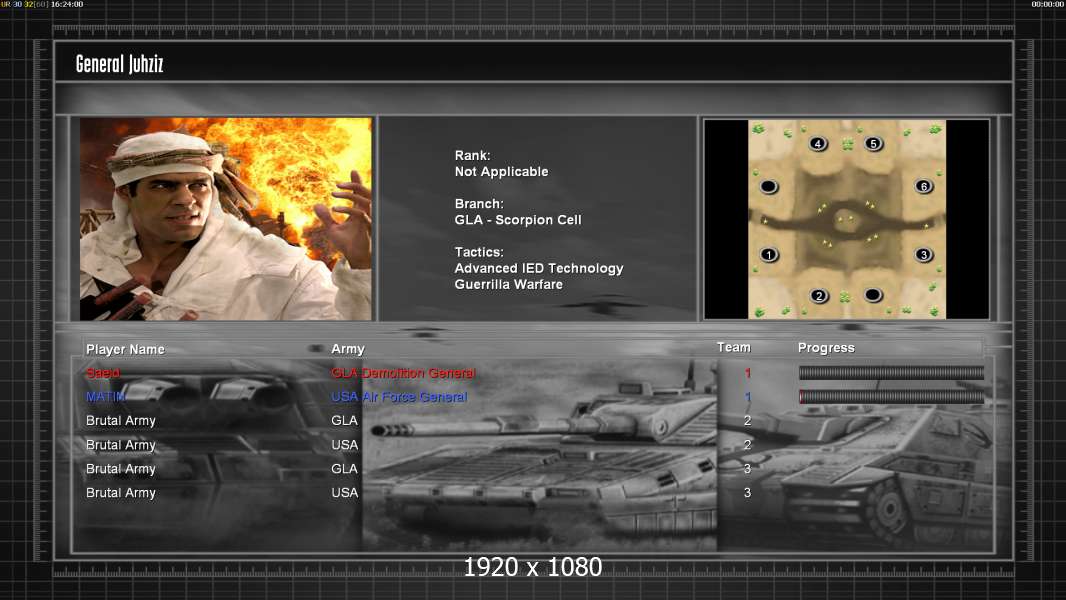Click start position marker 5 on minimap
1066x600 pixels.
click(874, 143)
